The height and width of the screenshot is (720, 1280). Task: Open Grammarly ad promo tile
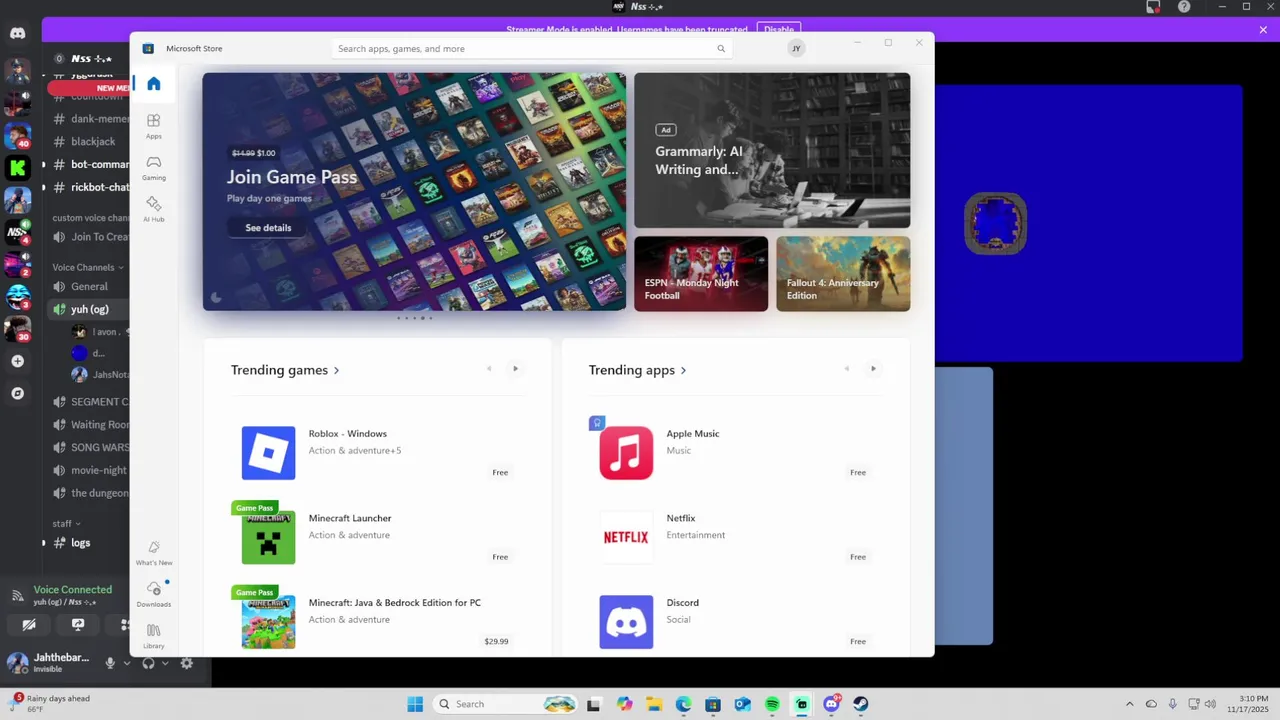(772, 150)
